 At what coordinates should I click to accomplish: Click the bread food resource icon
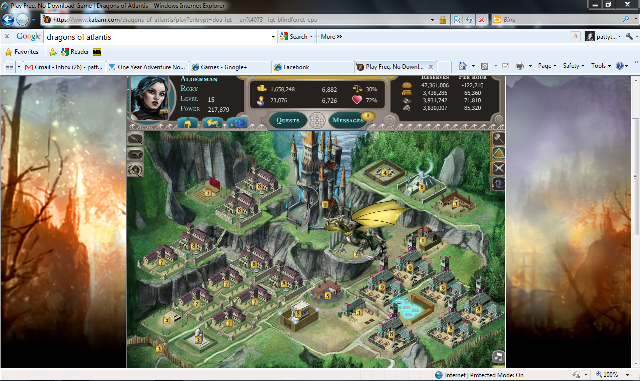(407, 85)
